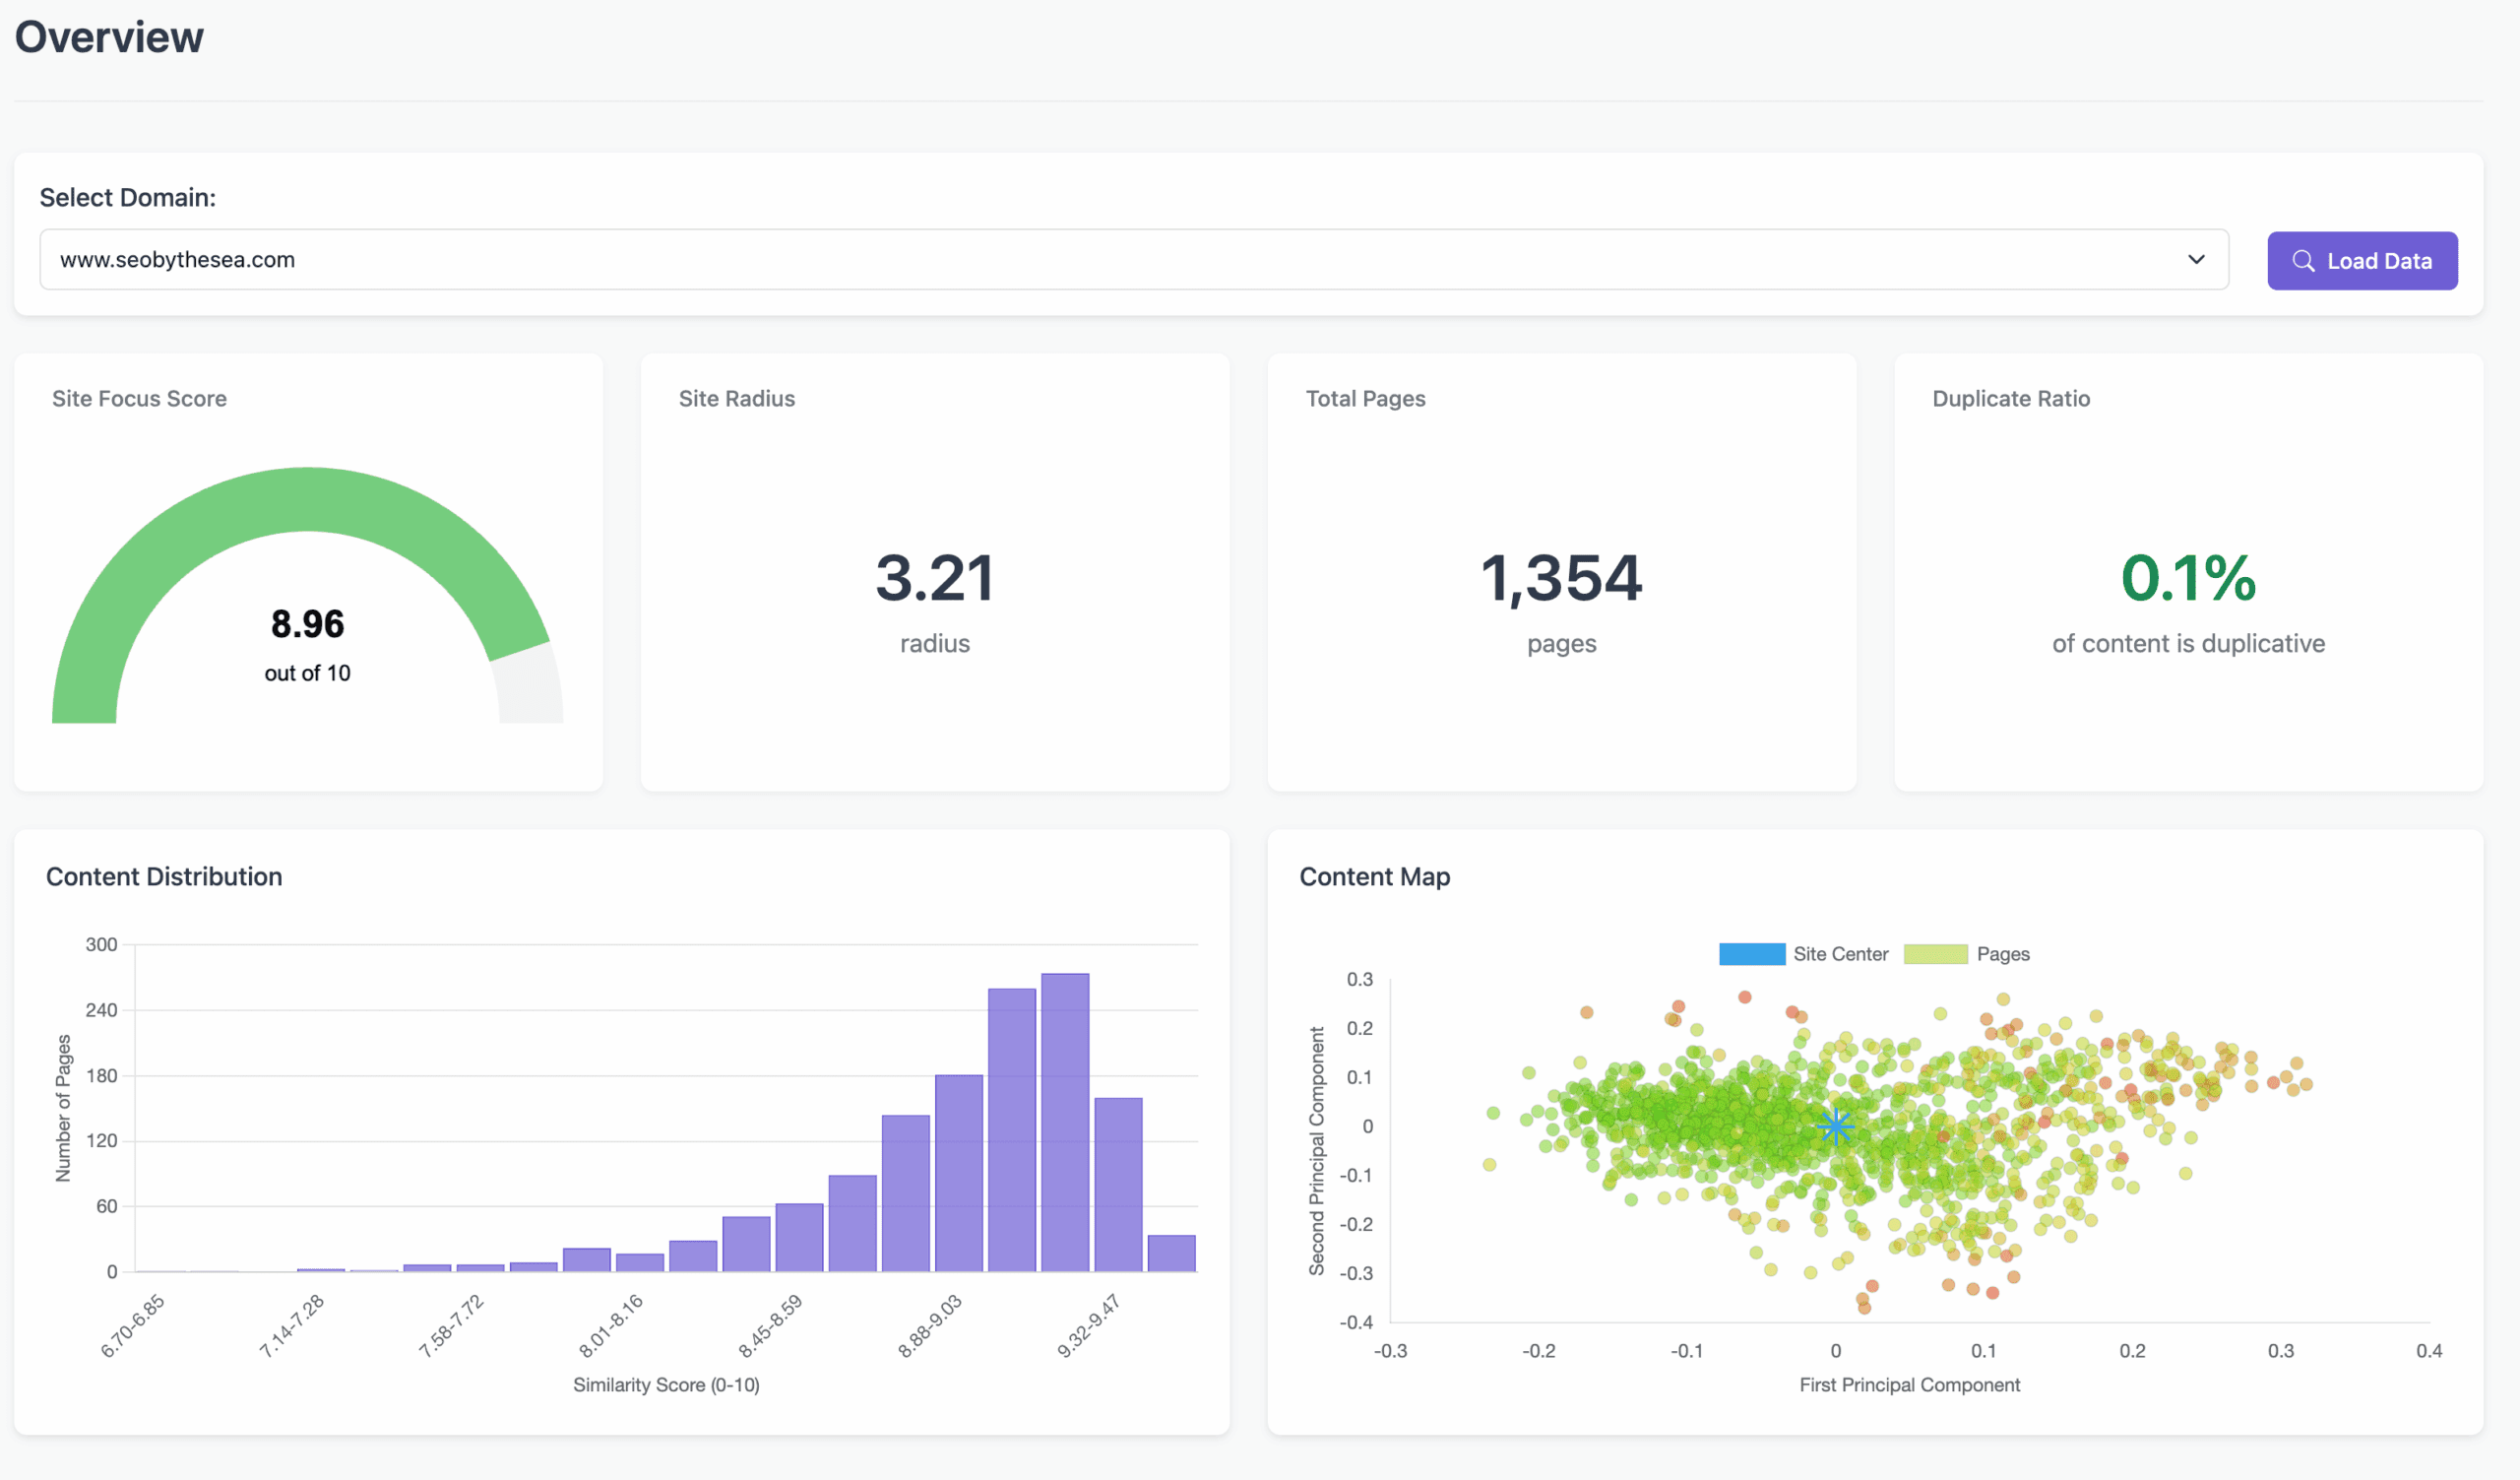2520x1480 pixels.
Task: Click the yellow-green Pages legend swatch
Action: [1935, 954]
